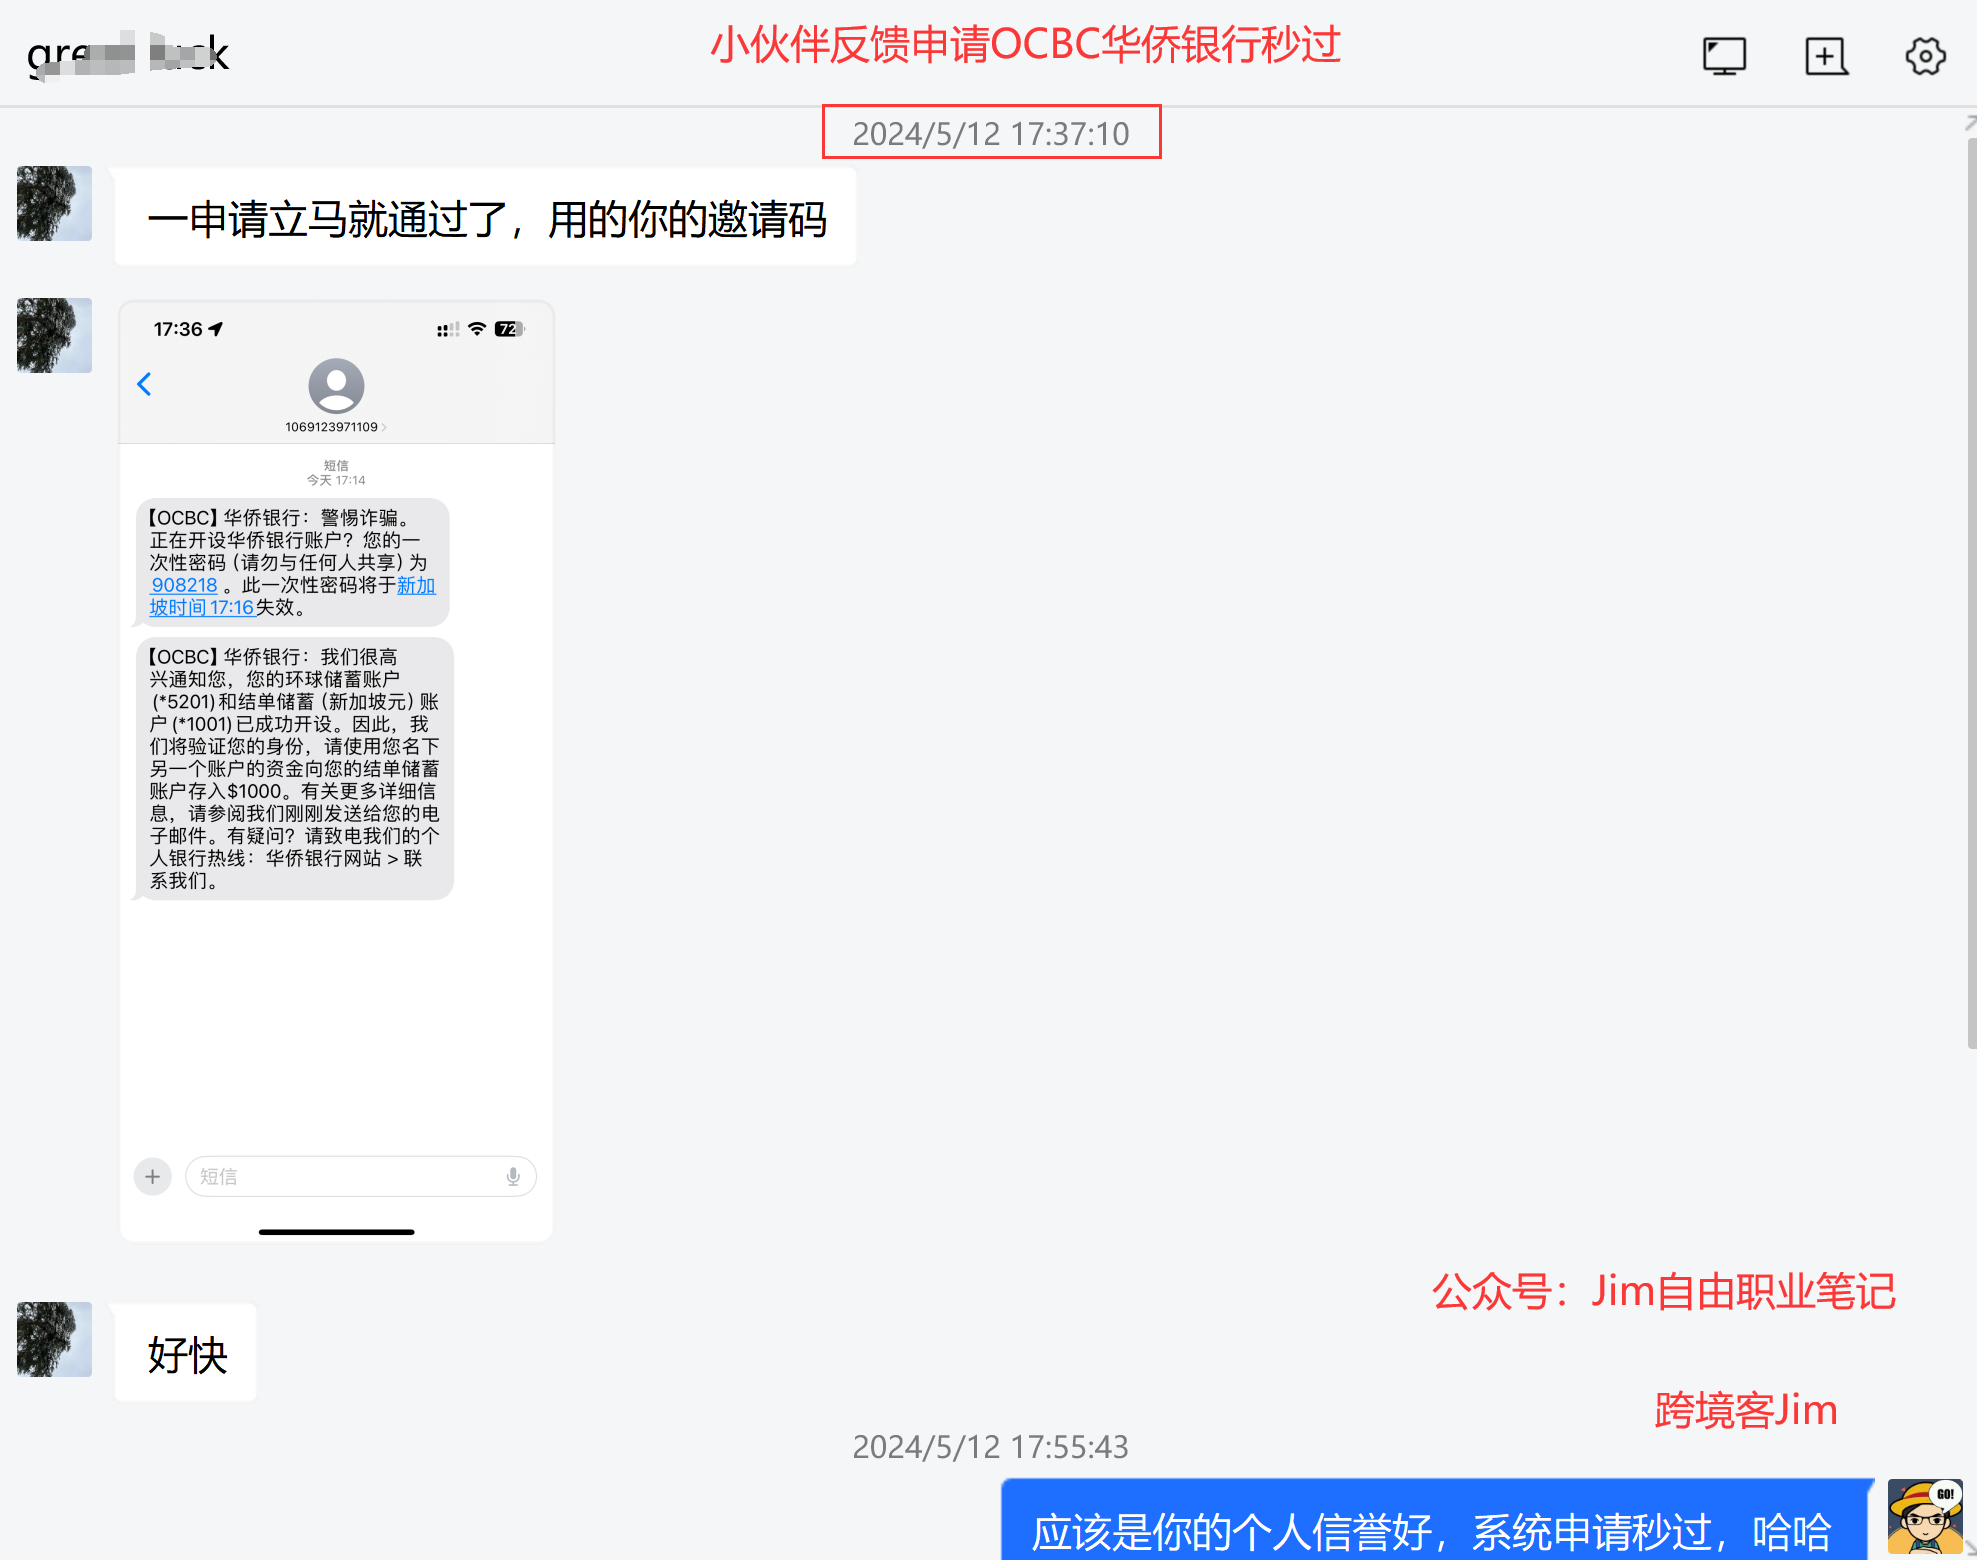Open the one-time password link 908218
The image size is (1977, 1560).
pos(184,585)
